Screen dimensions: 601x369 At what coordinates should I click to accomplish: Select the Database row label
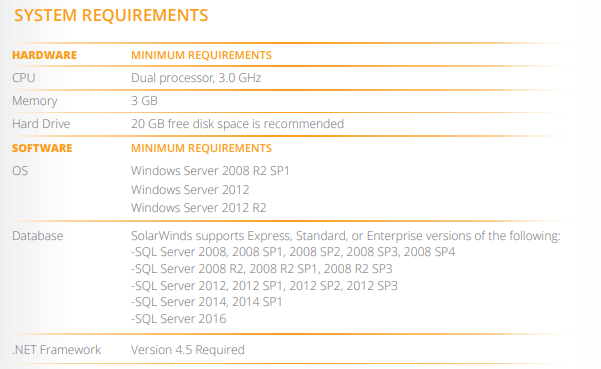38,236
